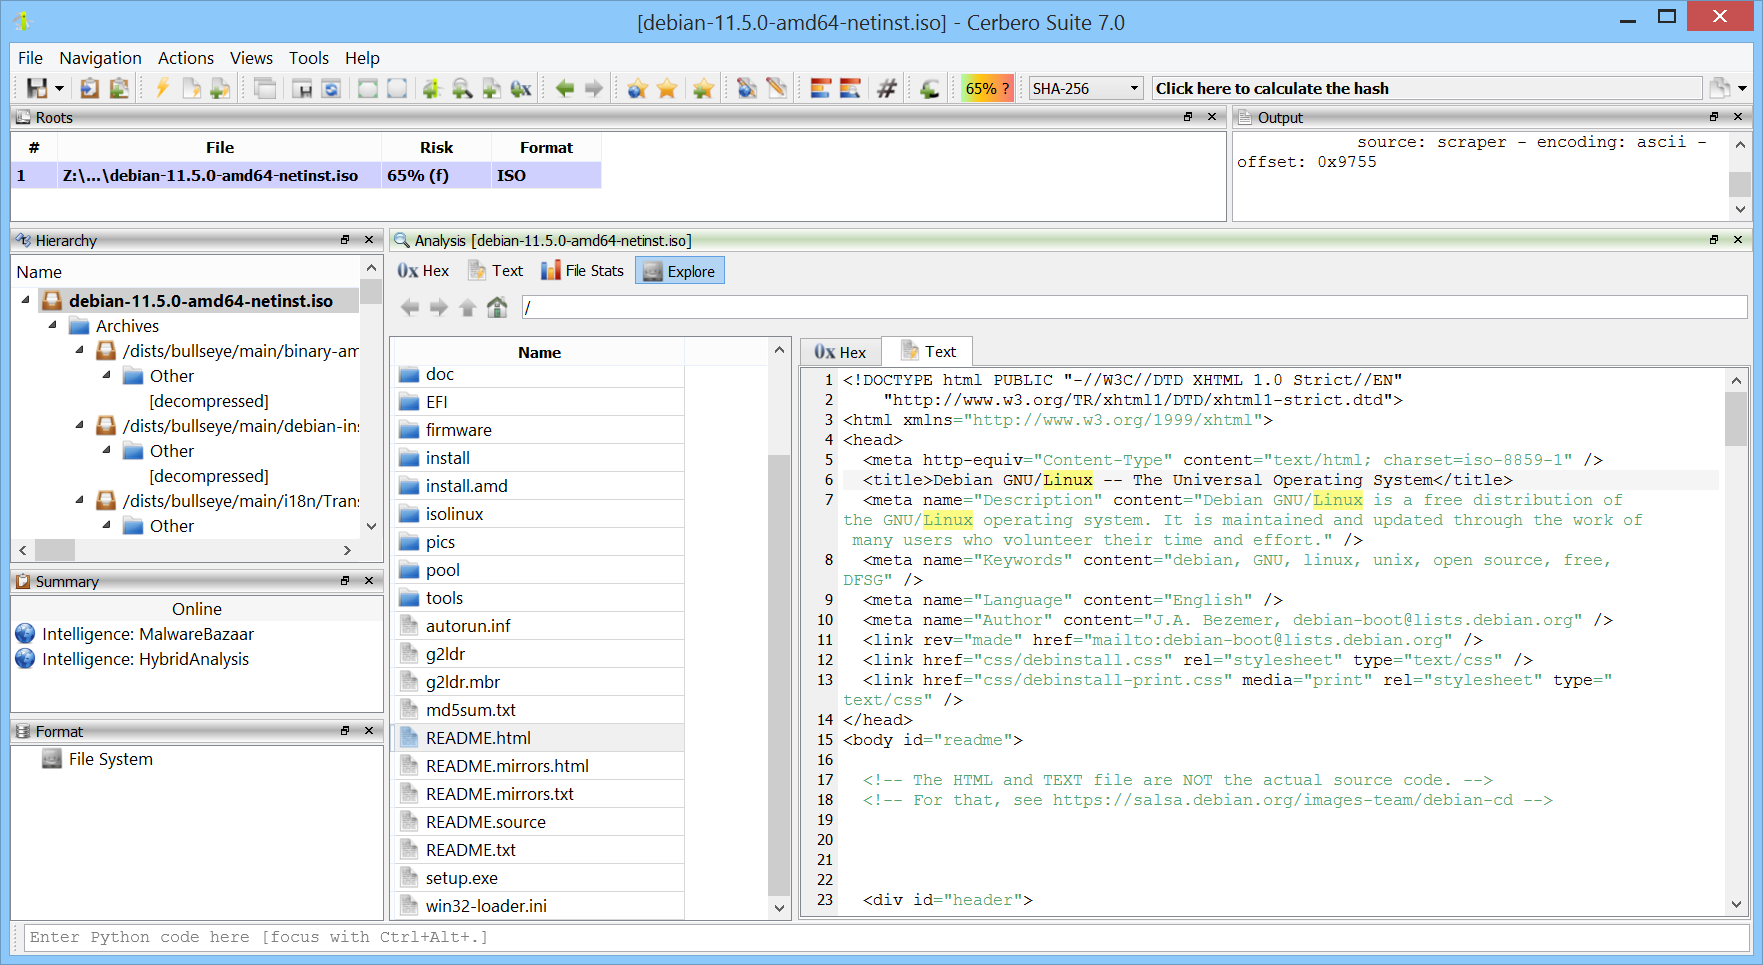The height and width of the screenshot is (965, 1763).
Task: Click the Python code input field
Action: 886,937
